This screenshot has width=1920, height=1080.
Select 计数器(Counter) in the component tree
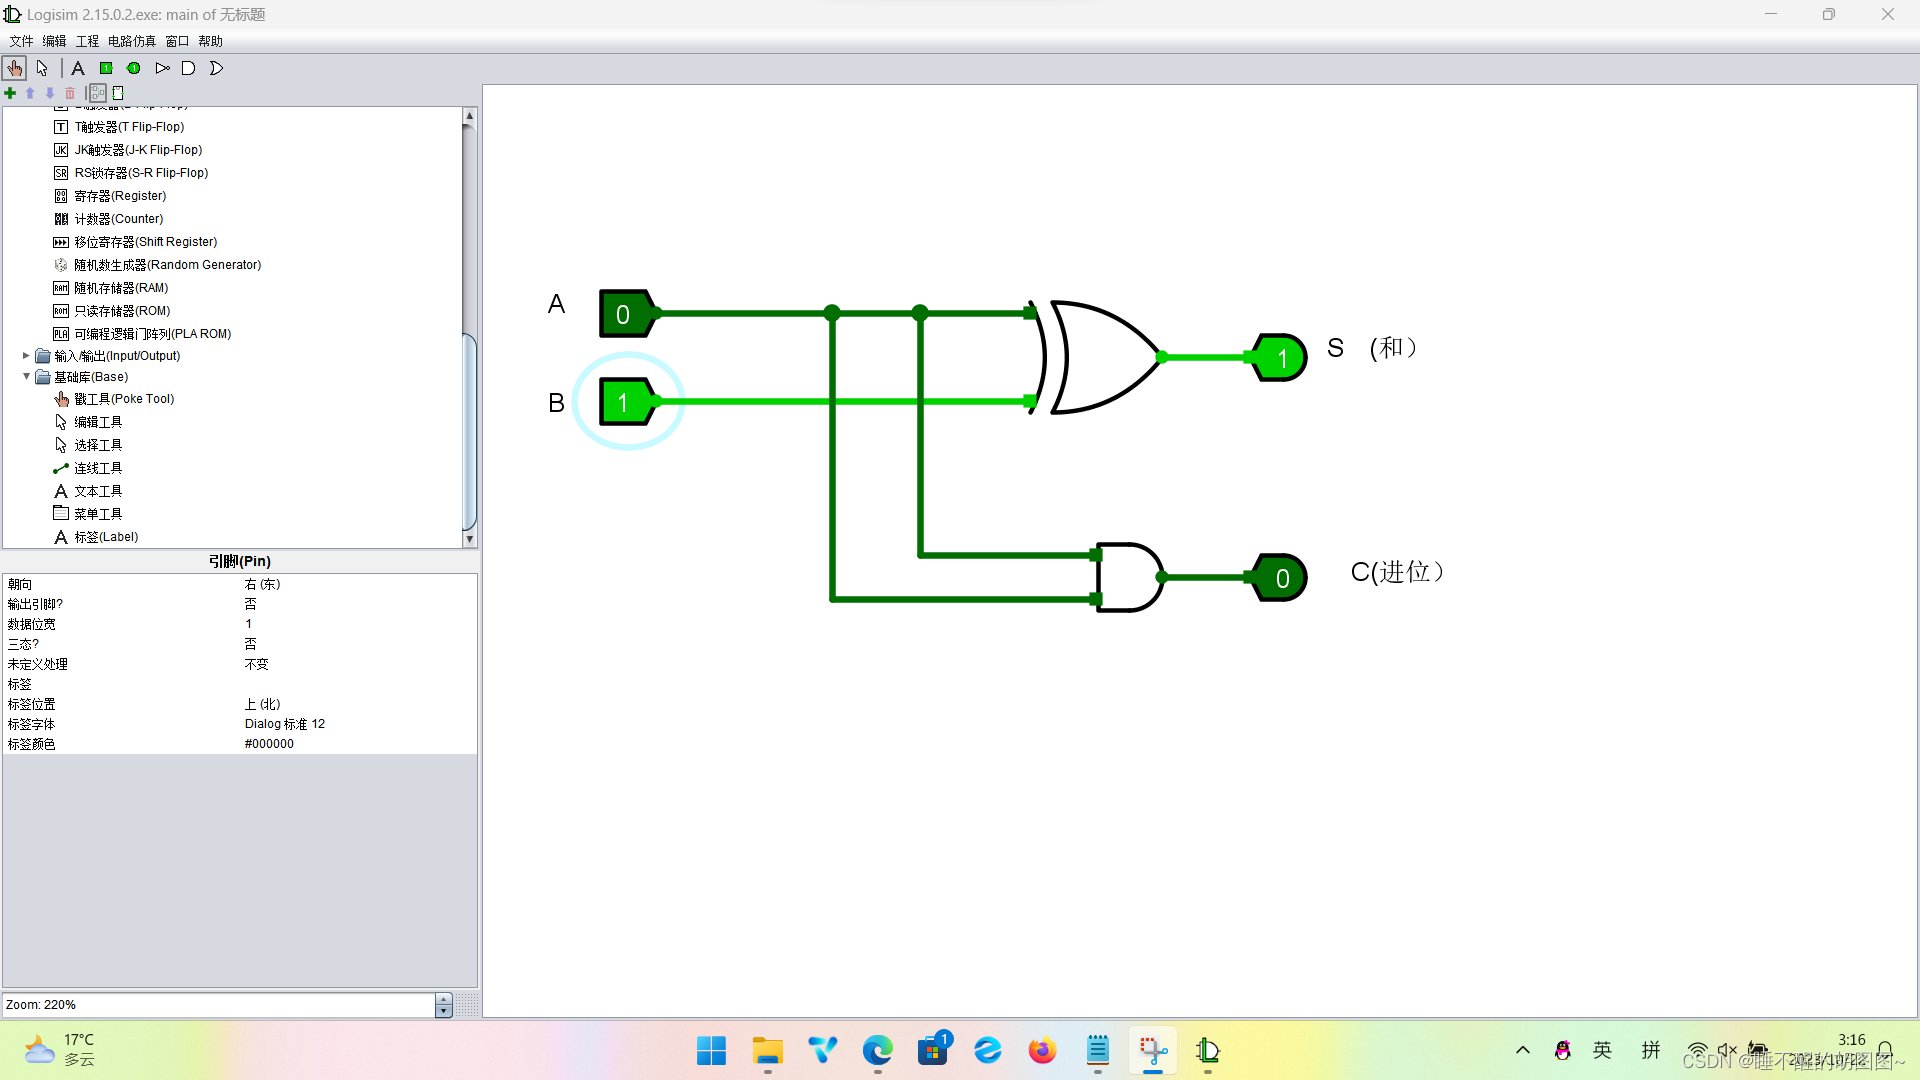(x=118, y=219)
